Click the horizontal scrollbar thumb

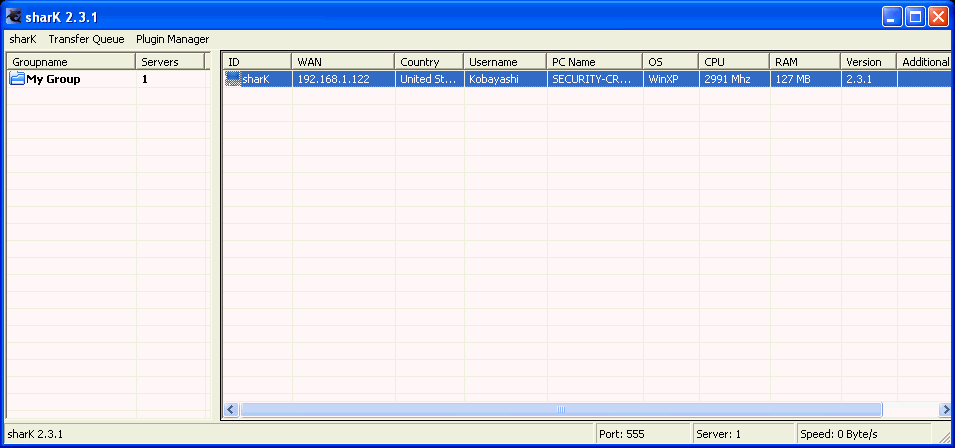561,409
